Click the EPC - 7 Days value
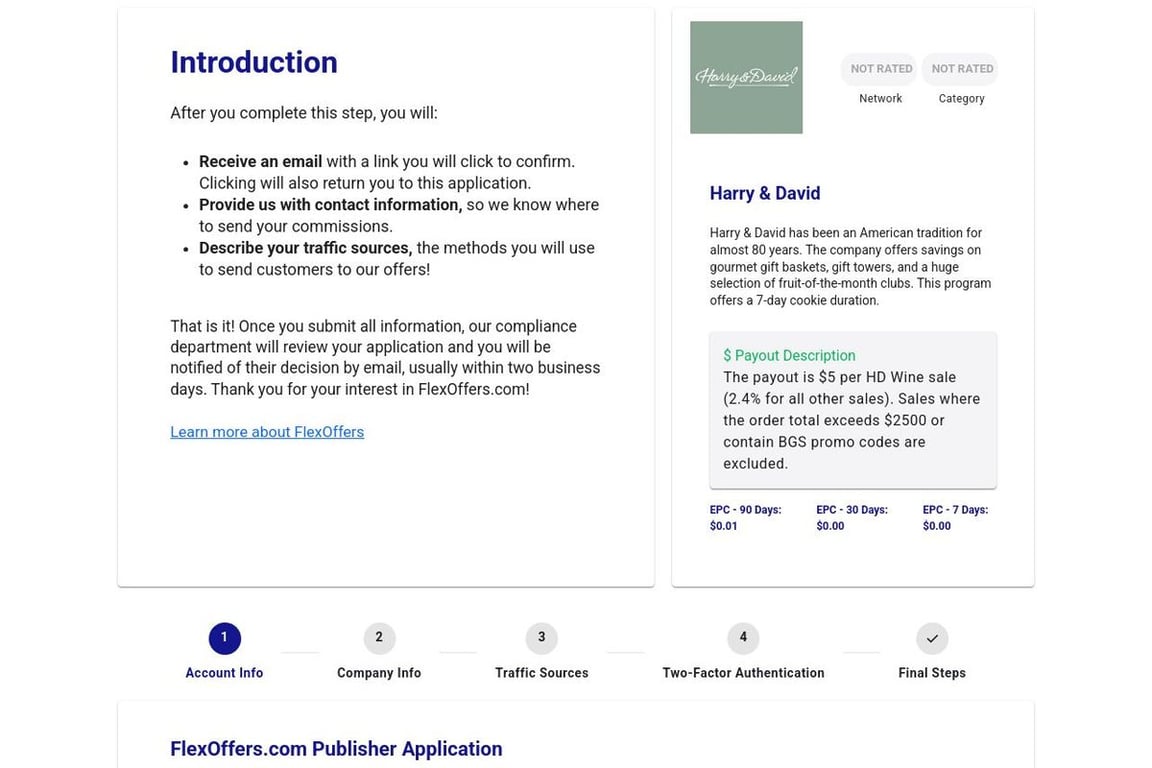The image size is (1152, 768). 937,526
